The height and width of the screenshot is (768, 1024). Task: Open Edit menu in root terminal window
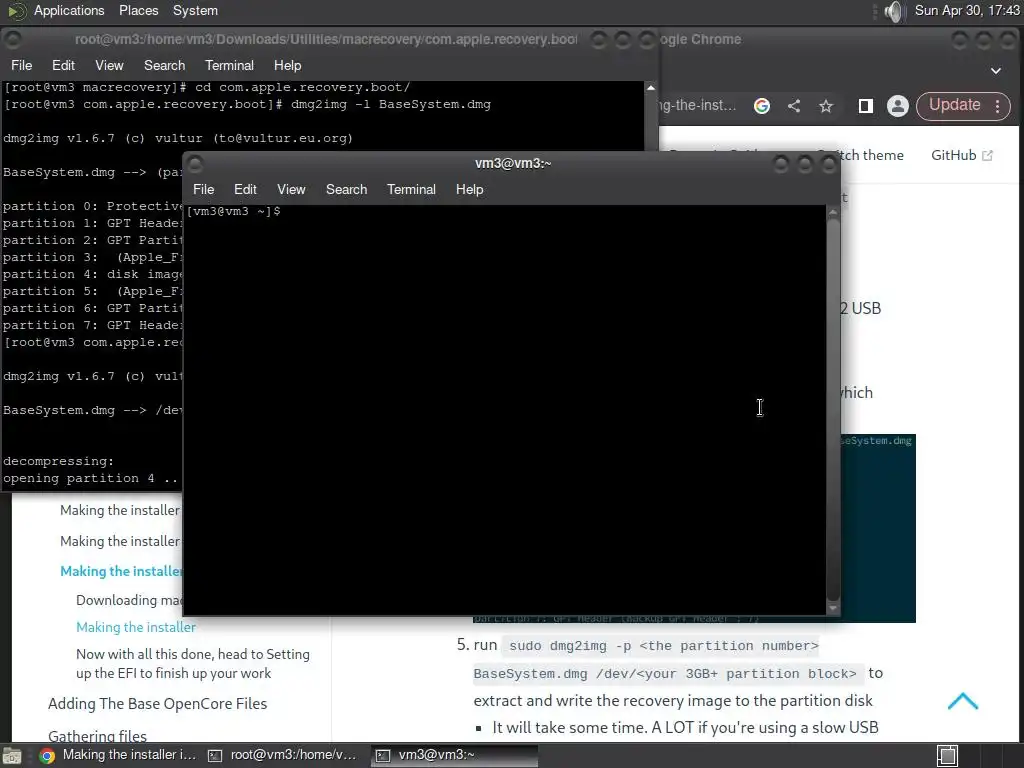63,65
